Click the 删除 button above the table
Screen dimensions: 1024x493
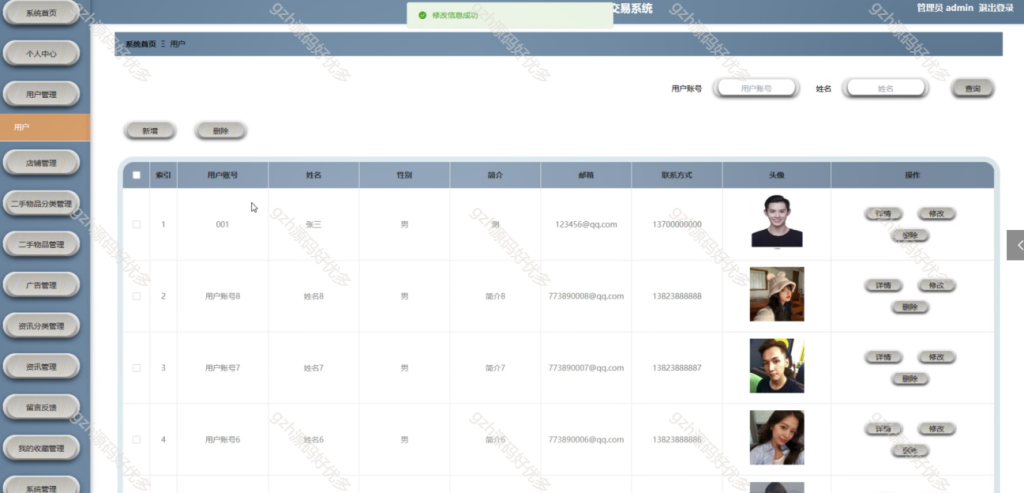click(221, 131)
